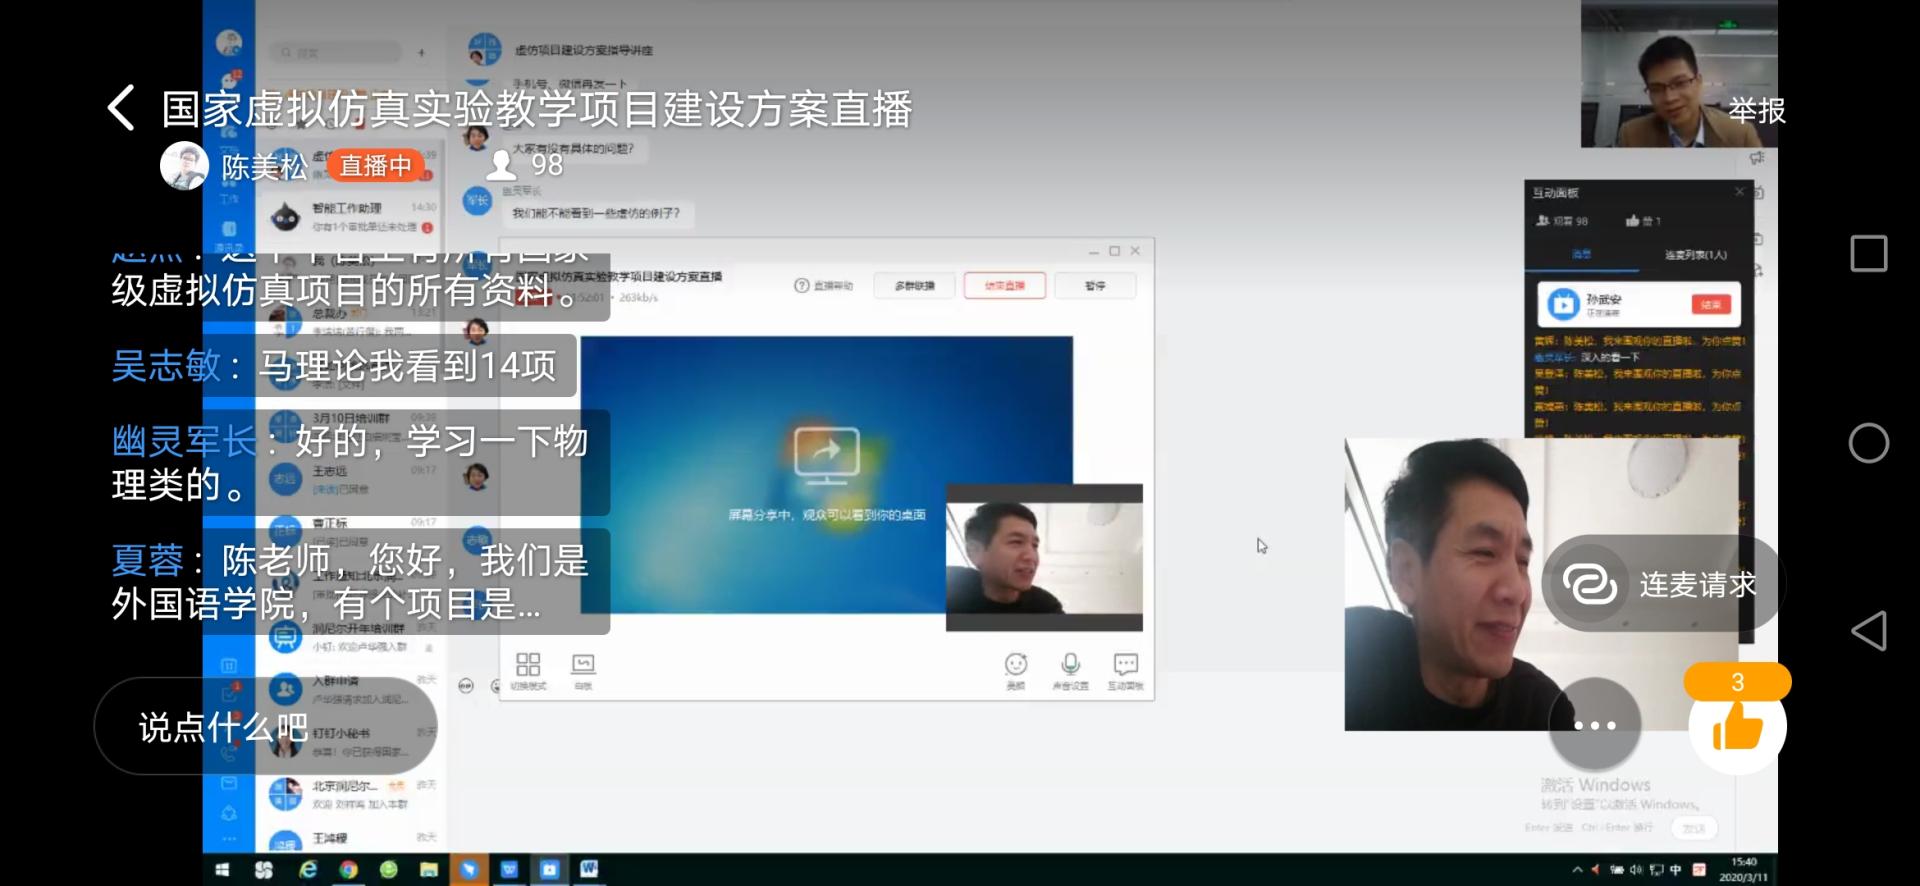Open the 北京润尼尔 group conversation row

pos(350,794)
